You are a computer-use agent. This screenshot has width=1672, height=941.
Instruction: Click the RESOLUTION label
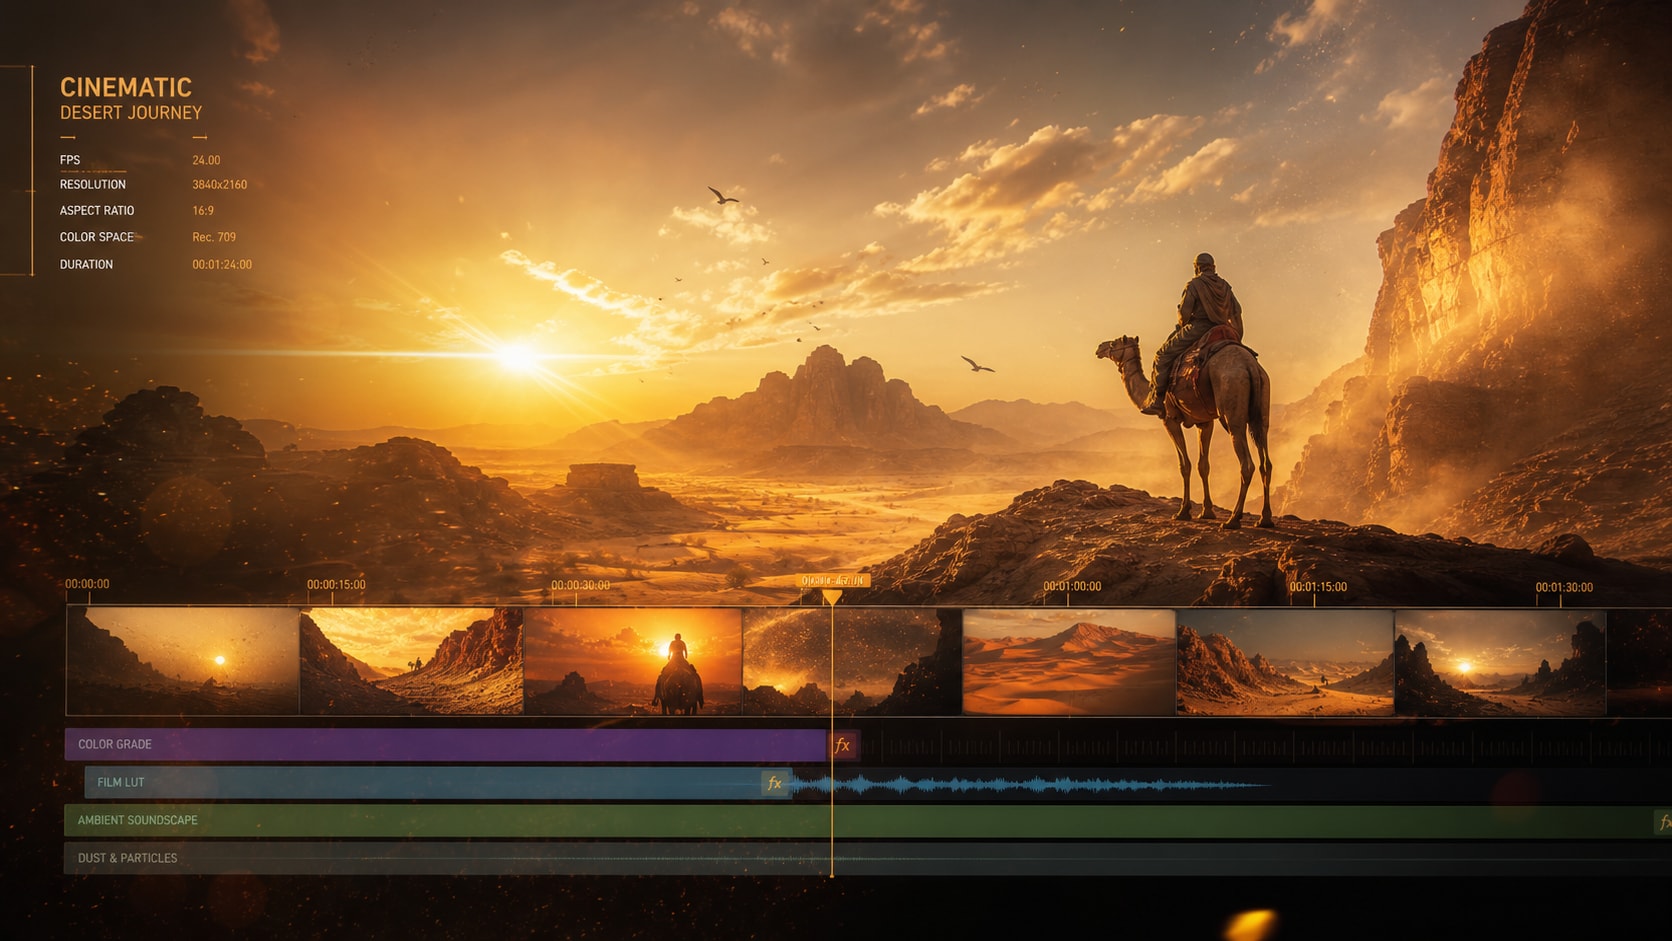click(x=93, y=185)
